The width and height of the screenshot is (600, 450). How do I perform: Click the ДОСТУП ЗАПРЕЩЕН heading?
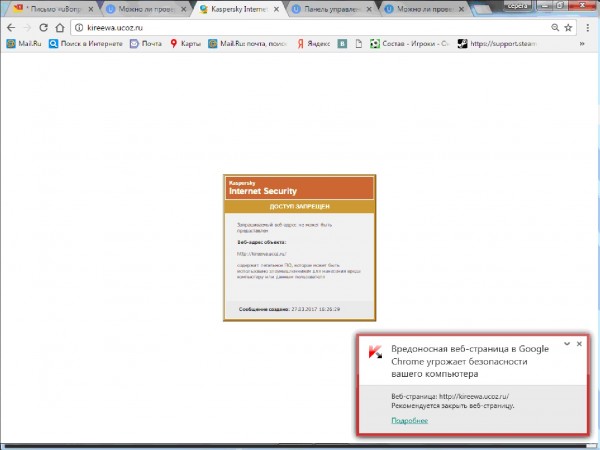click(x=300, y=206)
